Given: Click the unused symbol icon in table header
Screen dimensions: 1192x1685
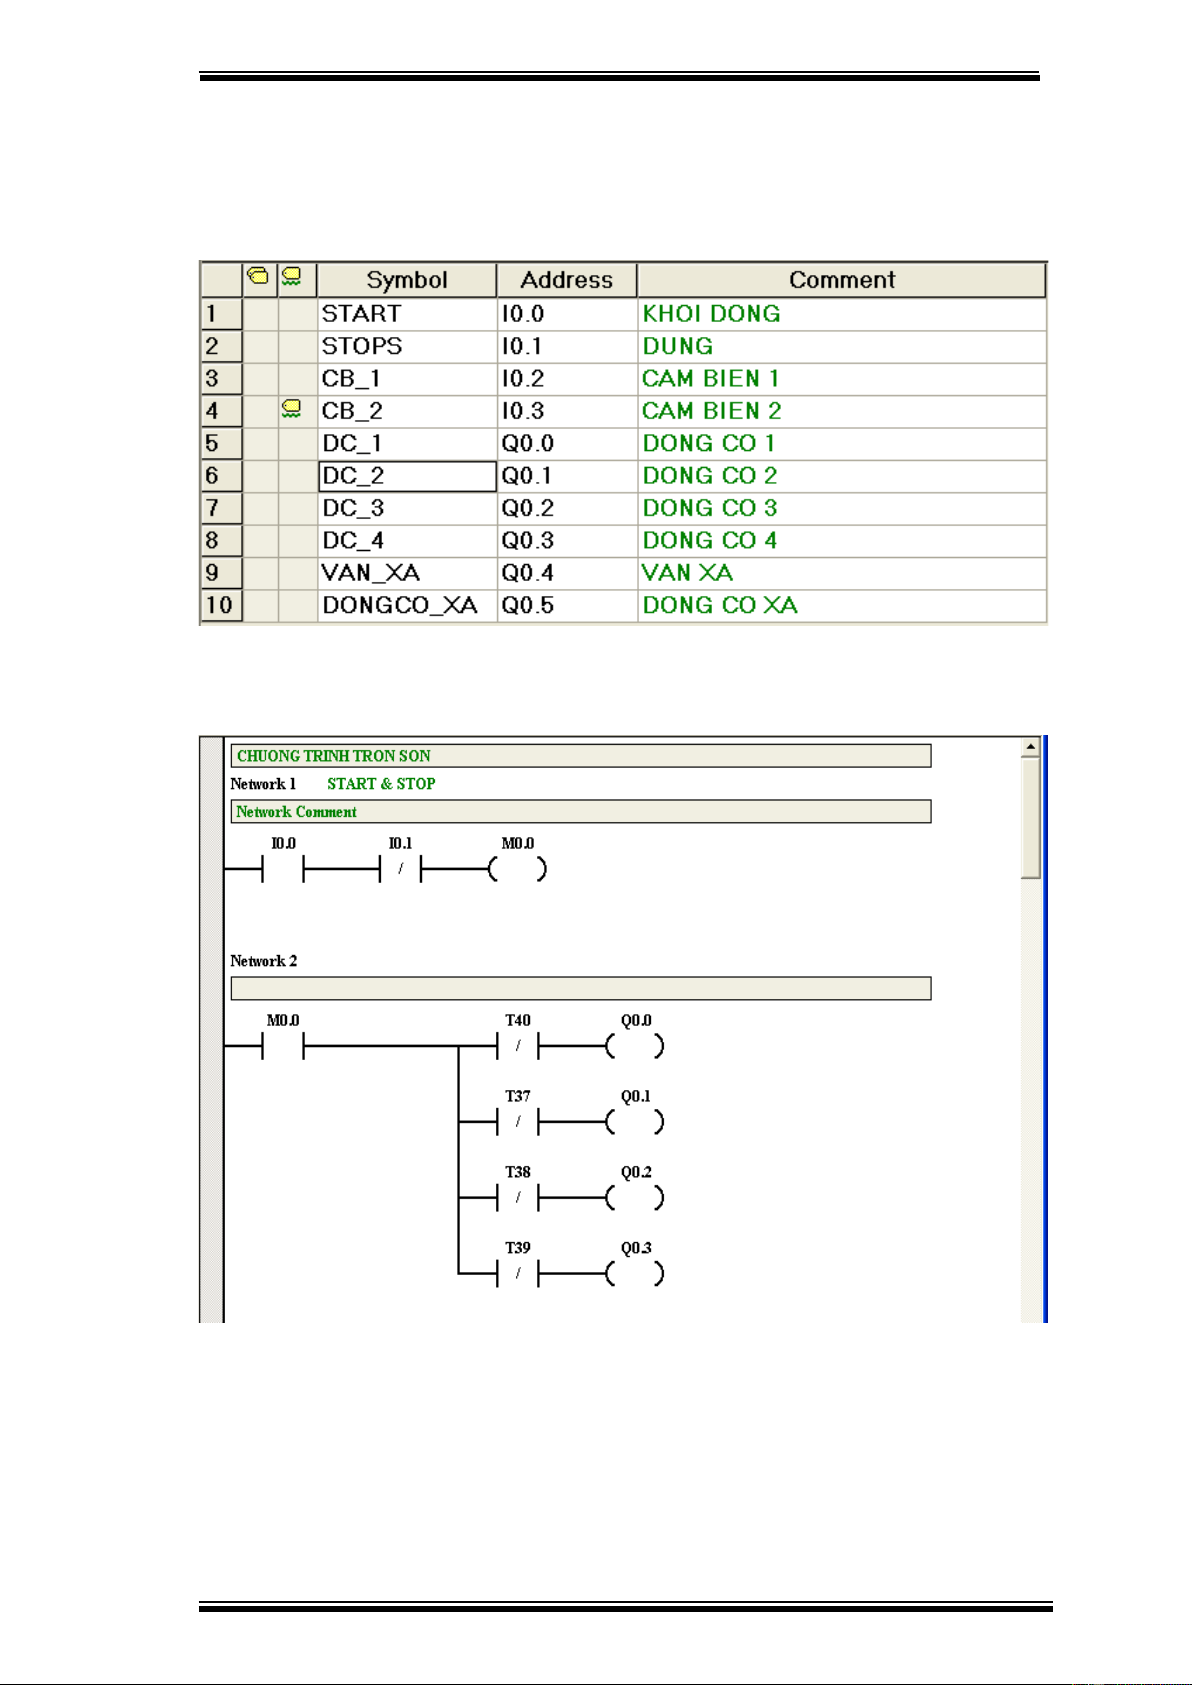Looking at the screenshot, I should coord(292,277).
